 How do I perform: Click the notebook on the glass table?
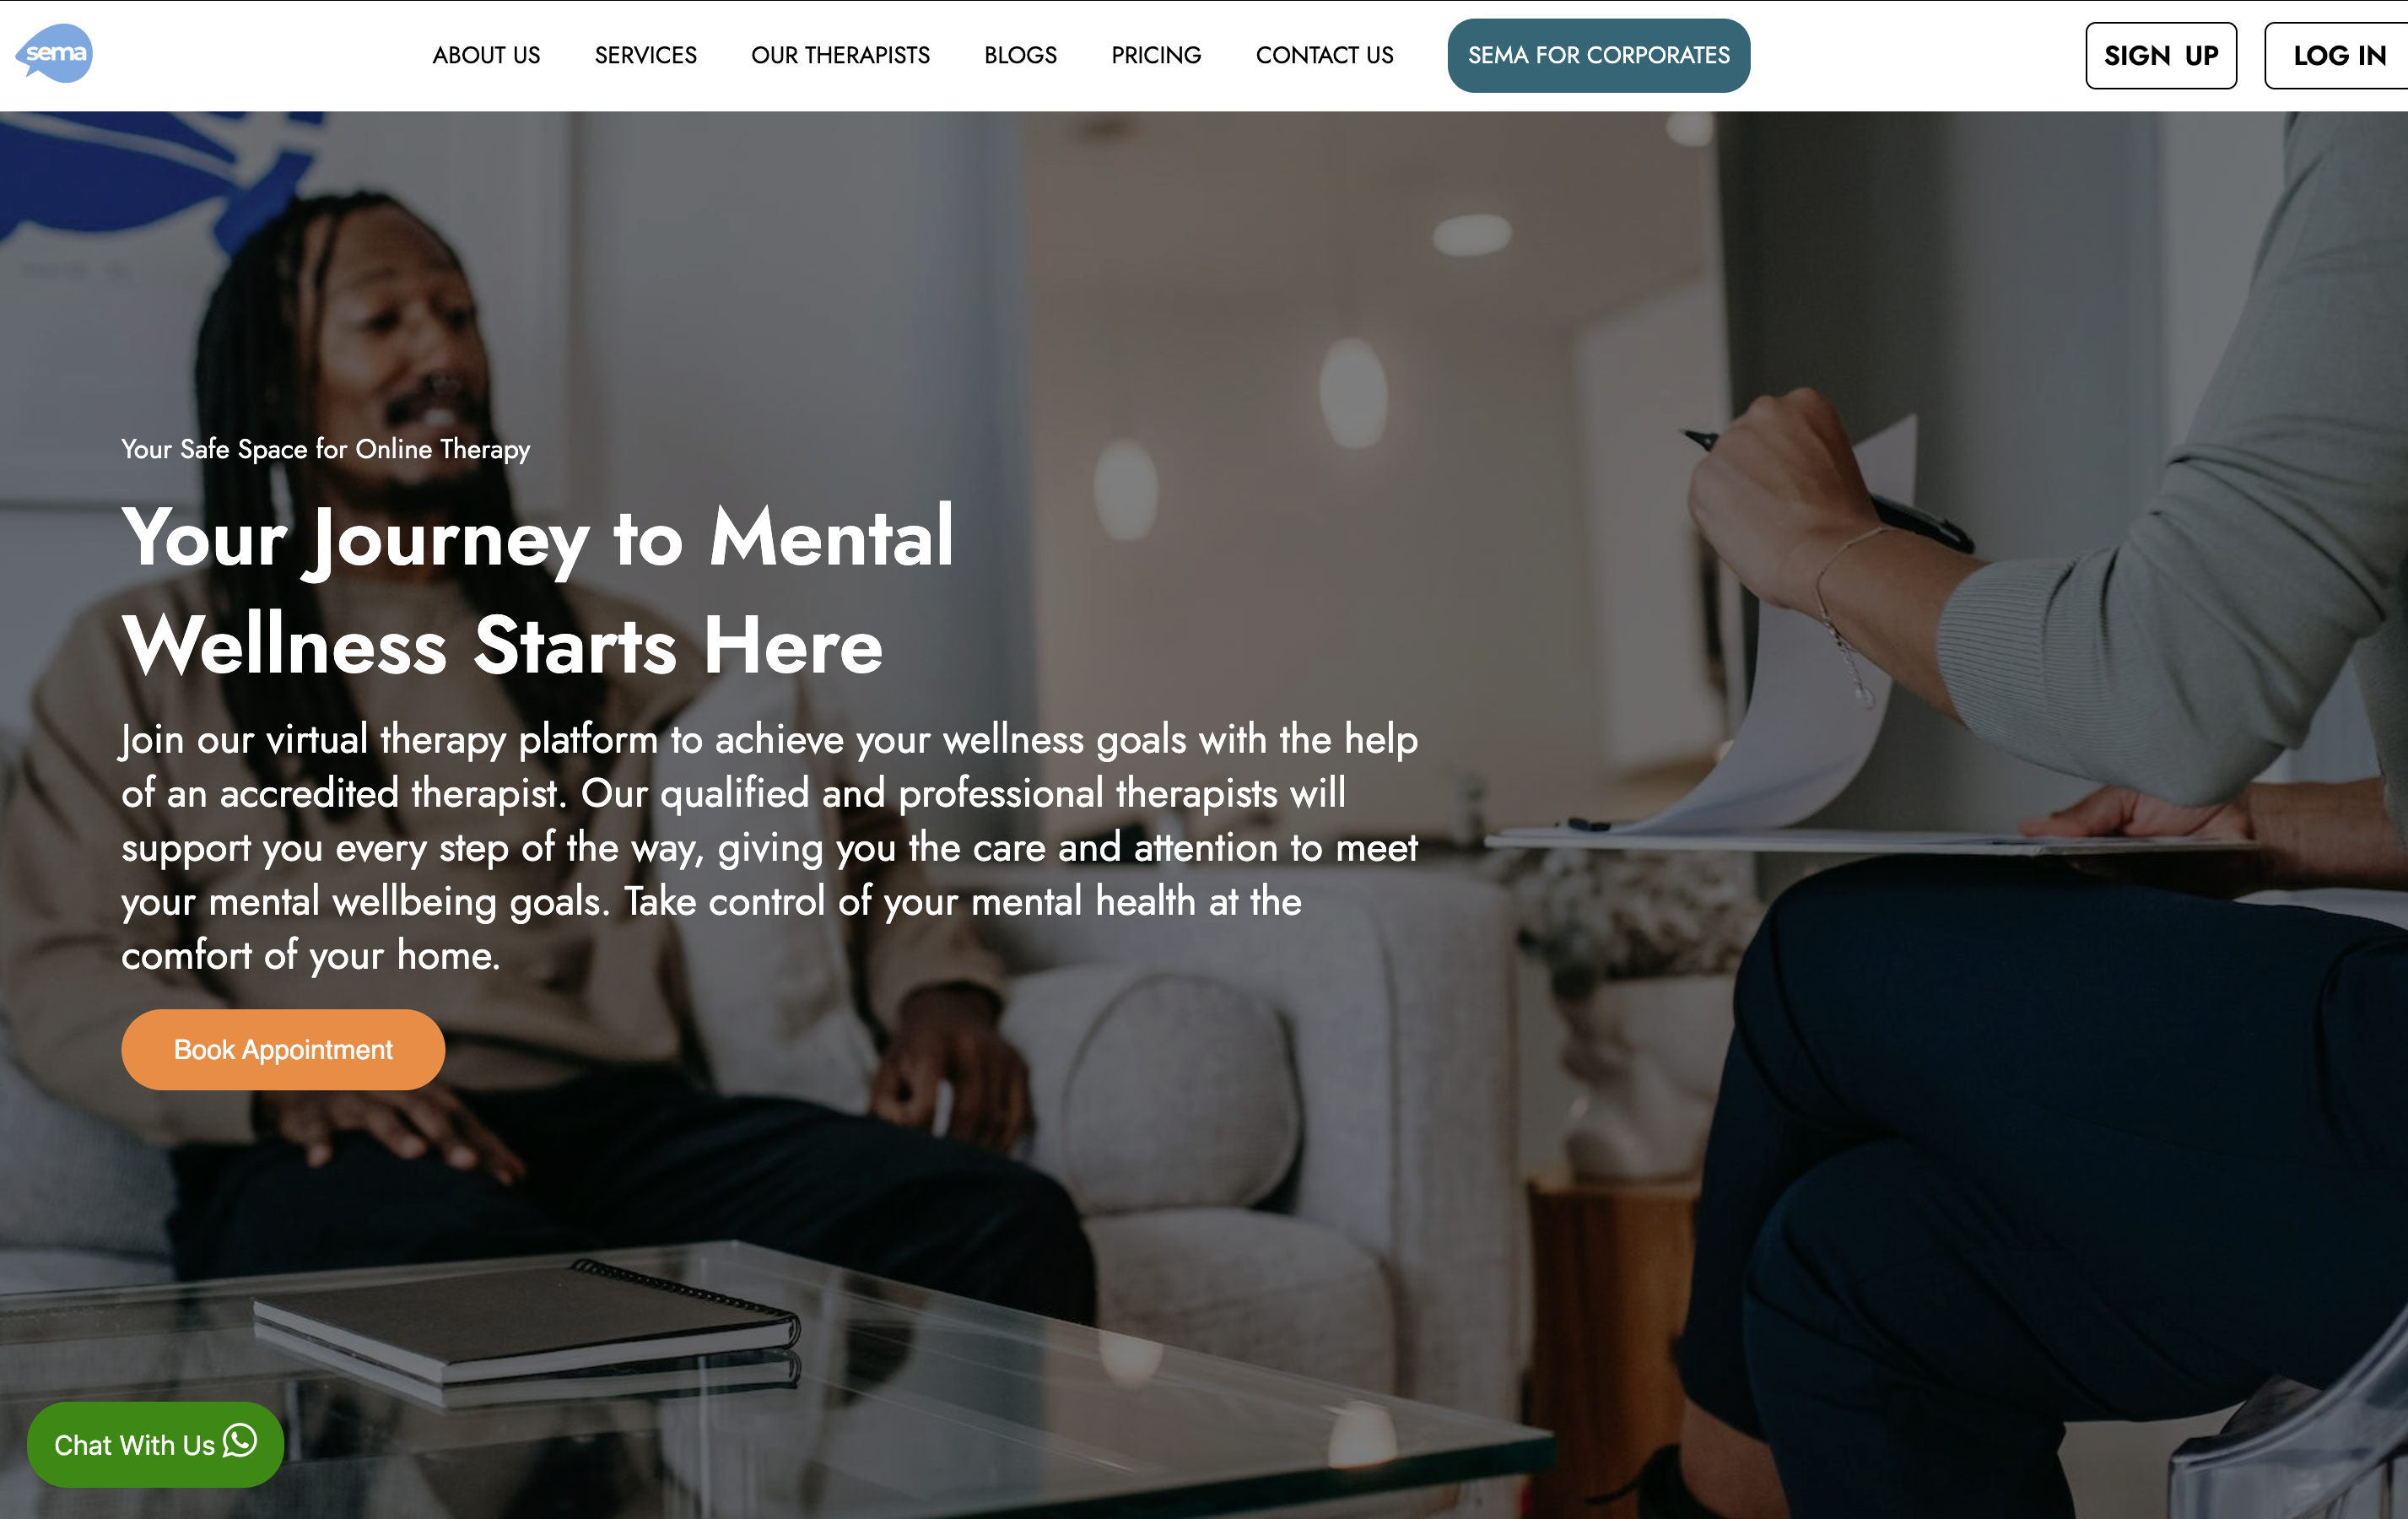[x=528, y=1327]
